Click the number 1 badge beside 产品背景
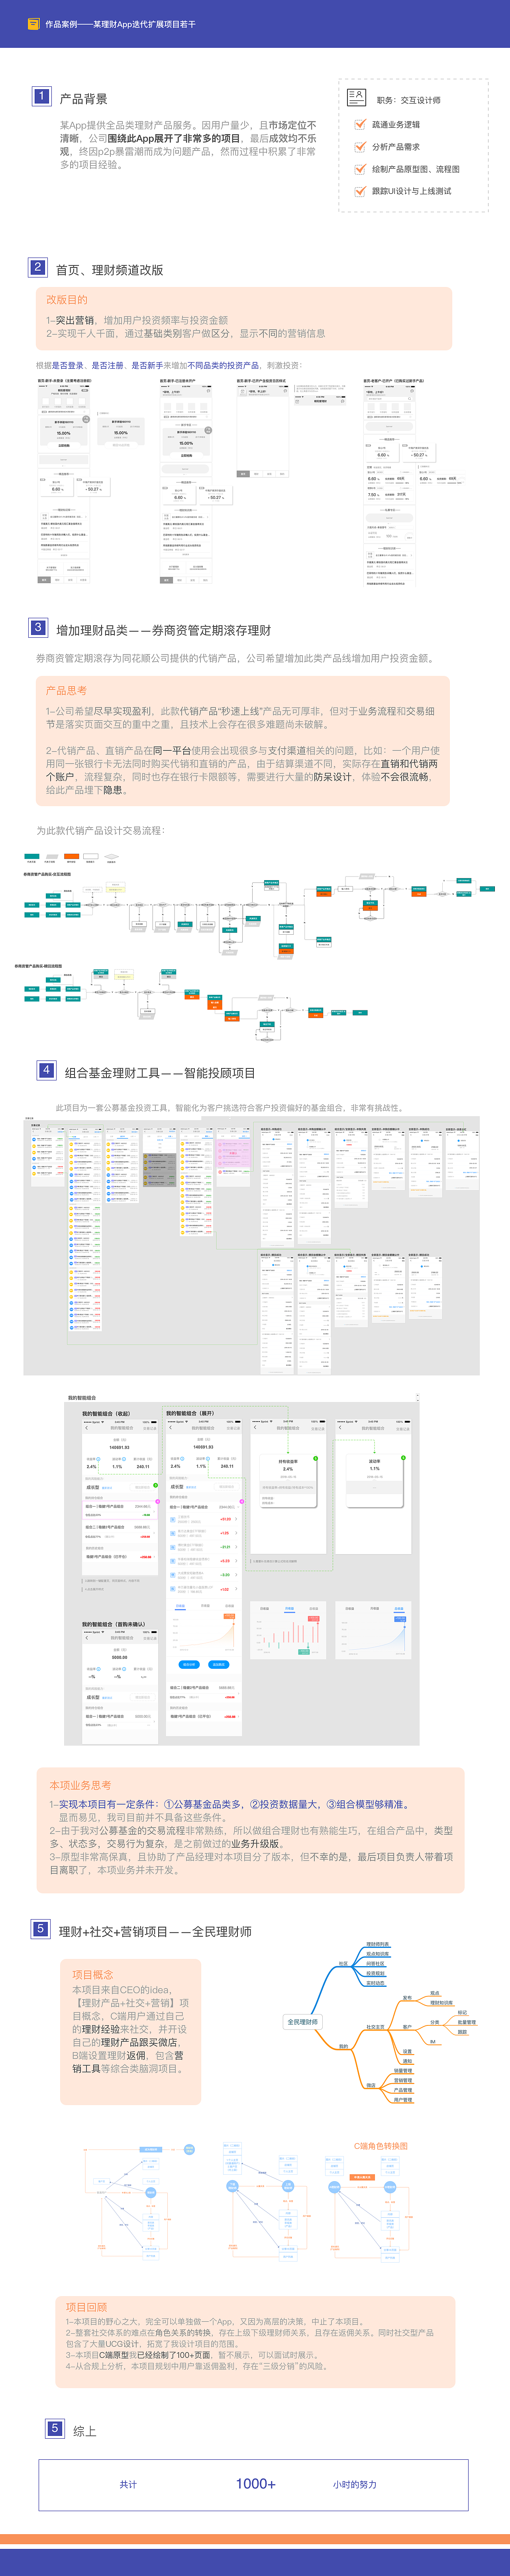Screen dimensions: 510x2576 (x=41, y=96)
